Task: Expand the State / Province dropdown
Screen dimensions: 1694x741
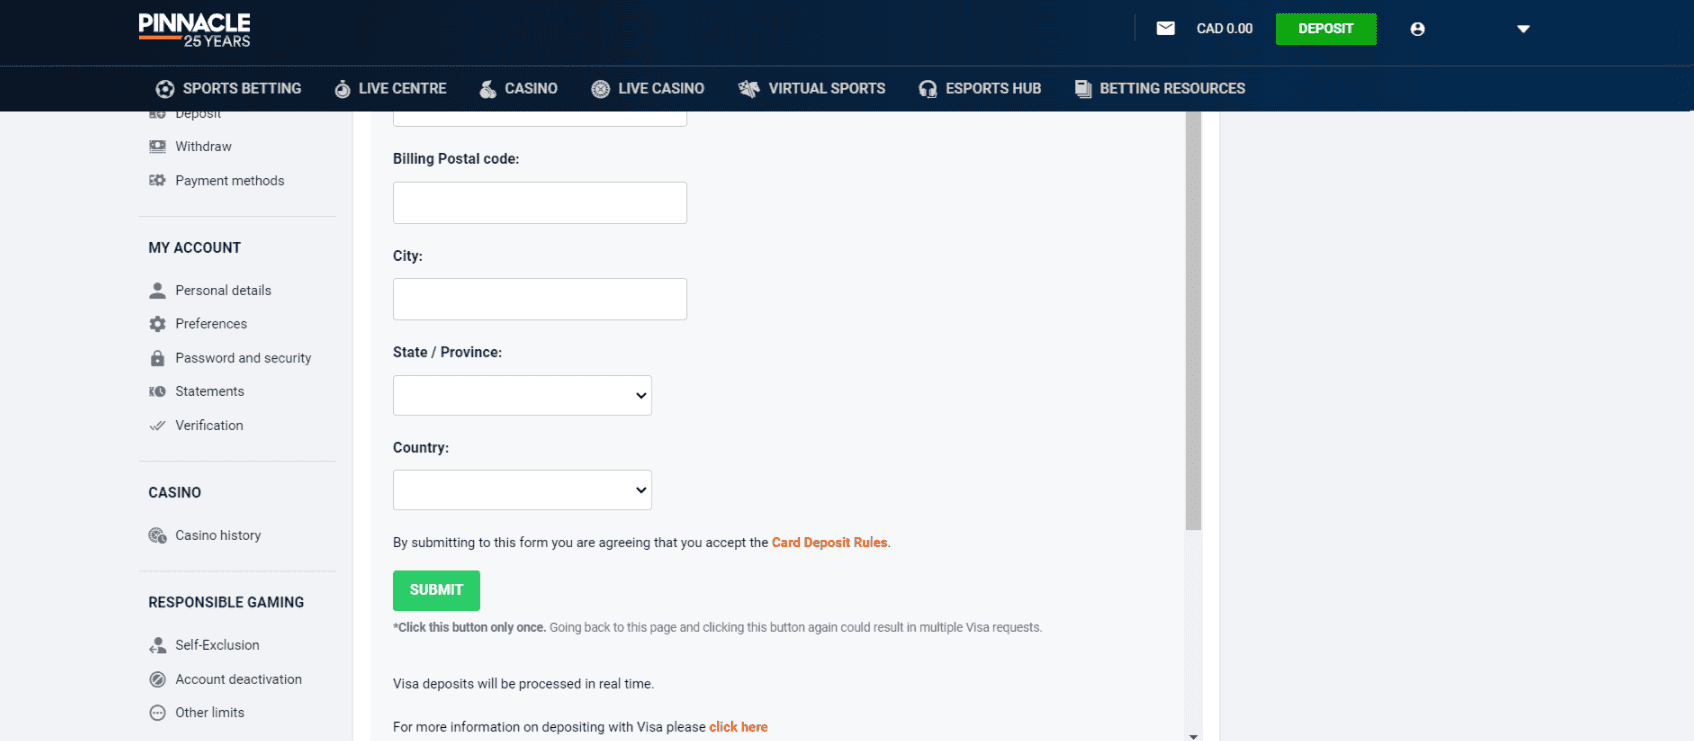Action: tap(522, 396)
